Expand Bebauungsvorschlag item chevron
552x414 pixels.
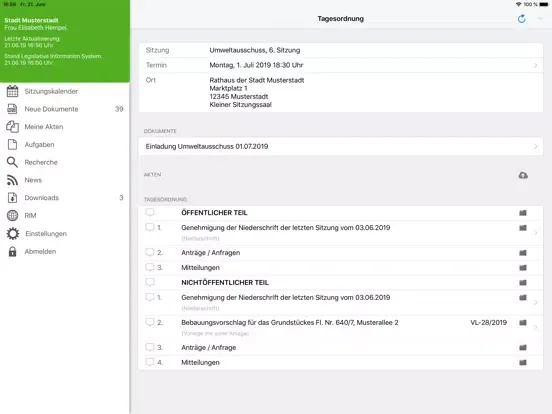(x=536, y=327)
